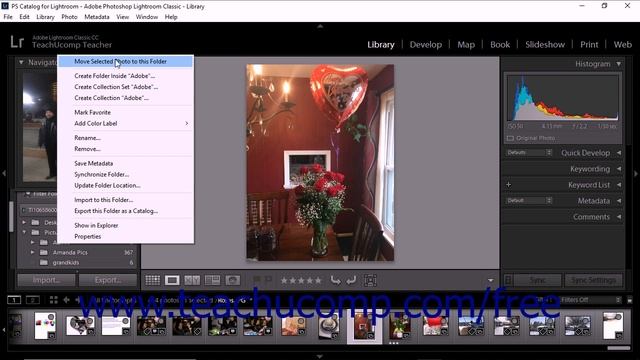The height and width of the screenshot is (360, 640).
Task: Click the draw face region icon
Action: coord(370,280)
